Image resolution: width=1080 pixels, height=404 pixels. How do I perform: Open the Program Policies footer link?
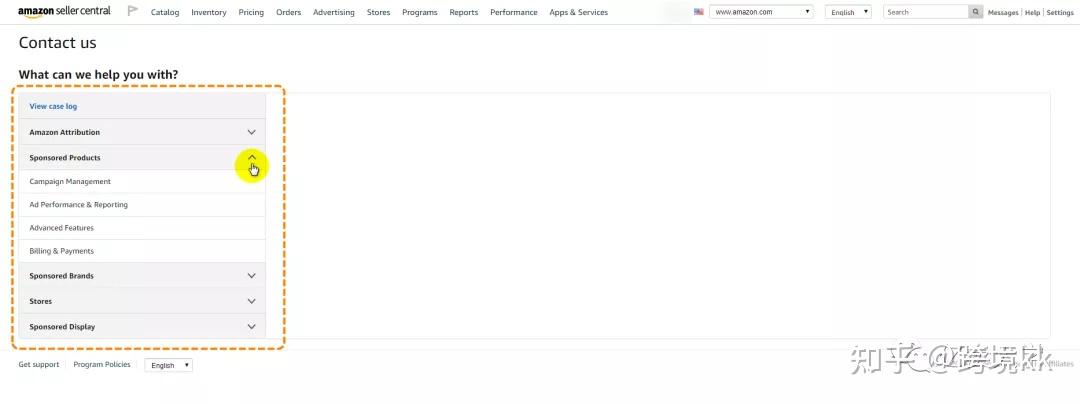[x=102, y=365]
